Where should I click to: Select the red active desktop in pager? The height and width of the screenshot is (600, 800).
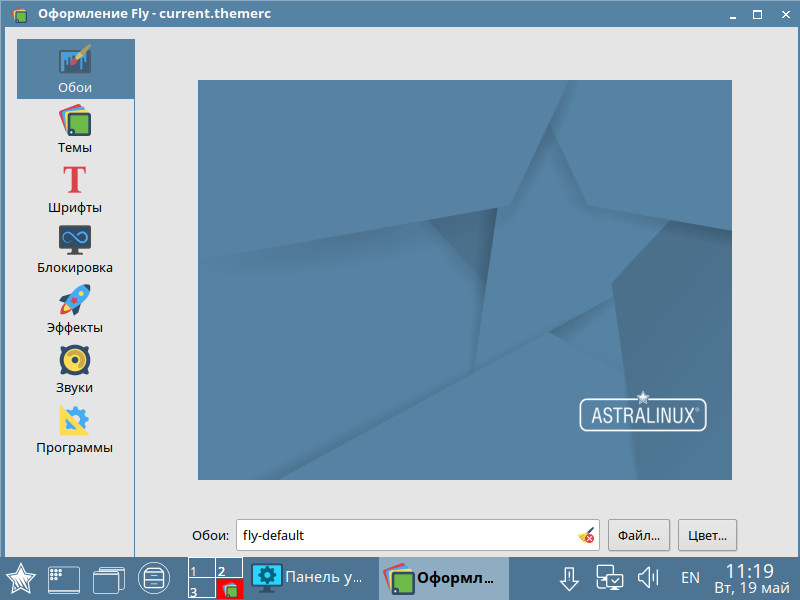229,588
